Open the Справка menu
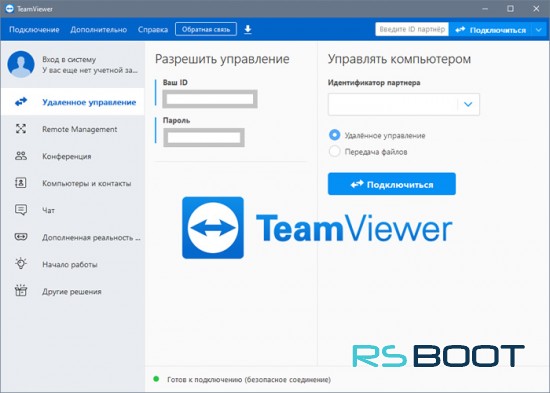 click(153, 29)
